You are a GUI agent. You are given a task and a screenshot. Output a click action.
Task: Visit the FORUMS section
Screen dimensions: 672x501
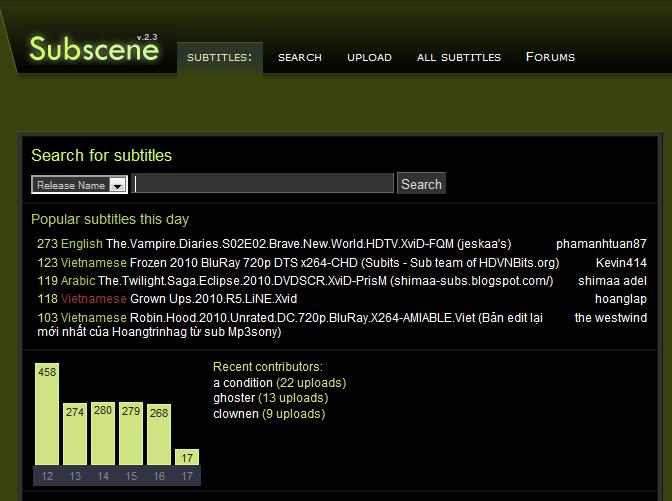[x=550, y=57]
